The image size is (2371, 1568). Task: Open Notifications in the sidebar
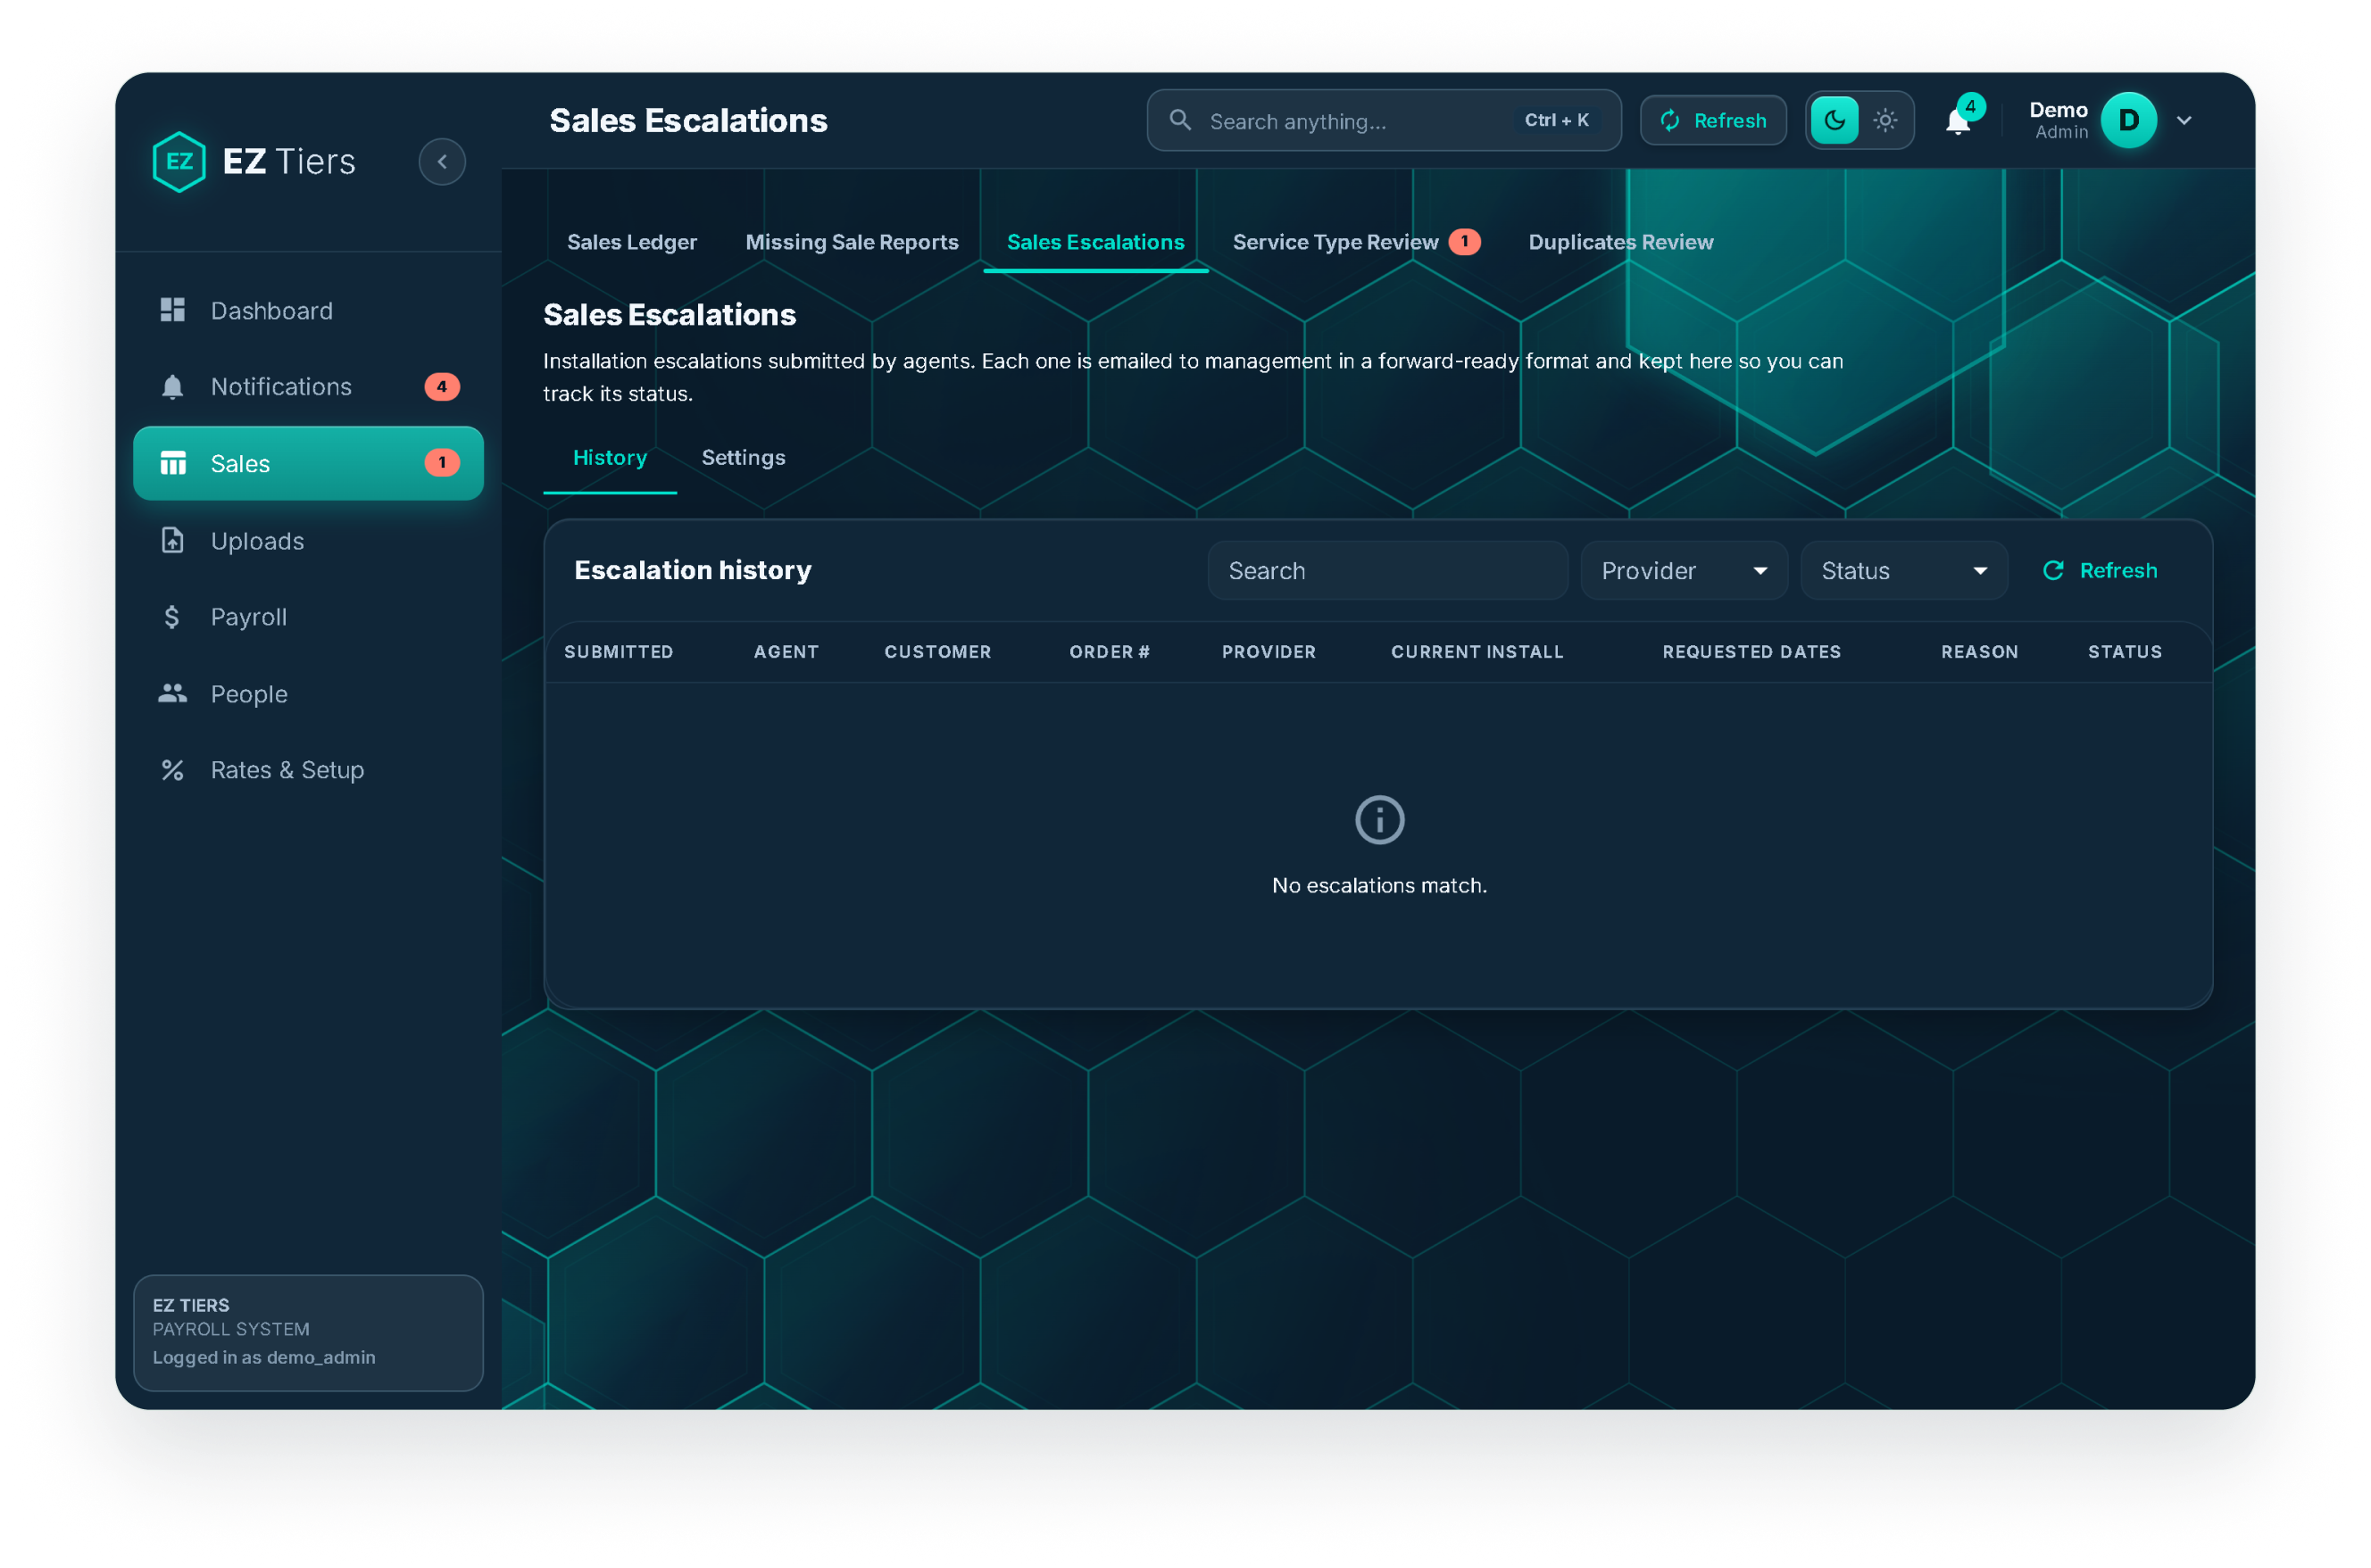point(308,387)
